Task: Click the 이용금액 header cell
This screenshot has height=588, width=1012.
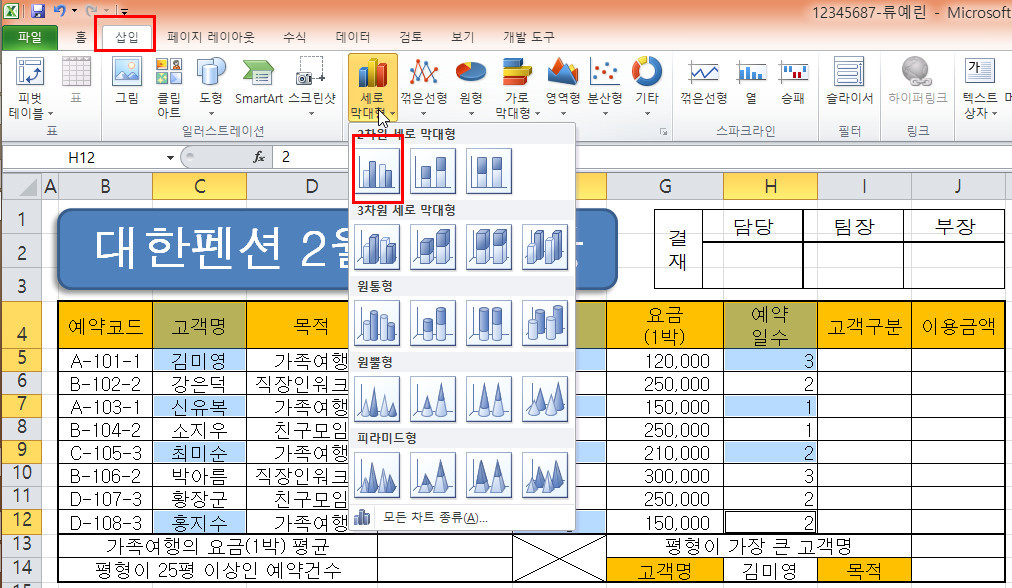Action: (x=958, y=326)
